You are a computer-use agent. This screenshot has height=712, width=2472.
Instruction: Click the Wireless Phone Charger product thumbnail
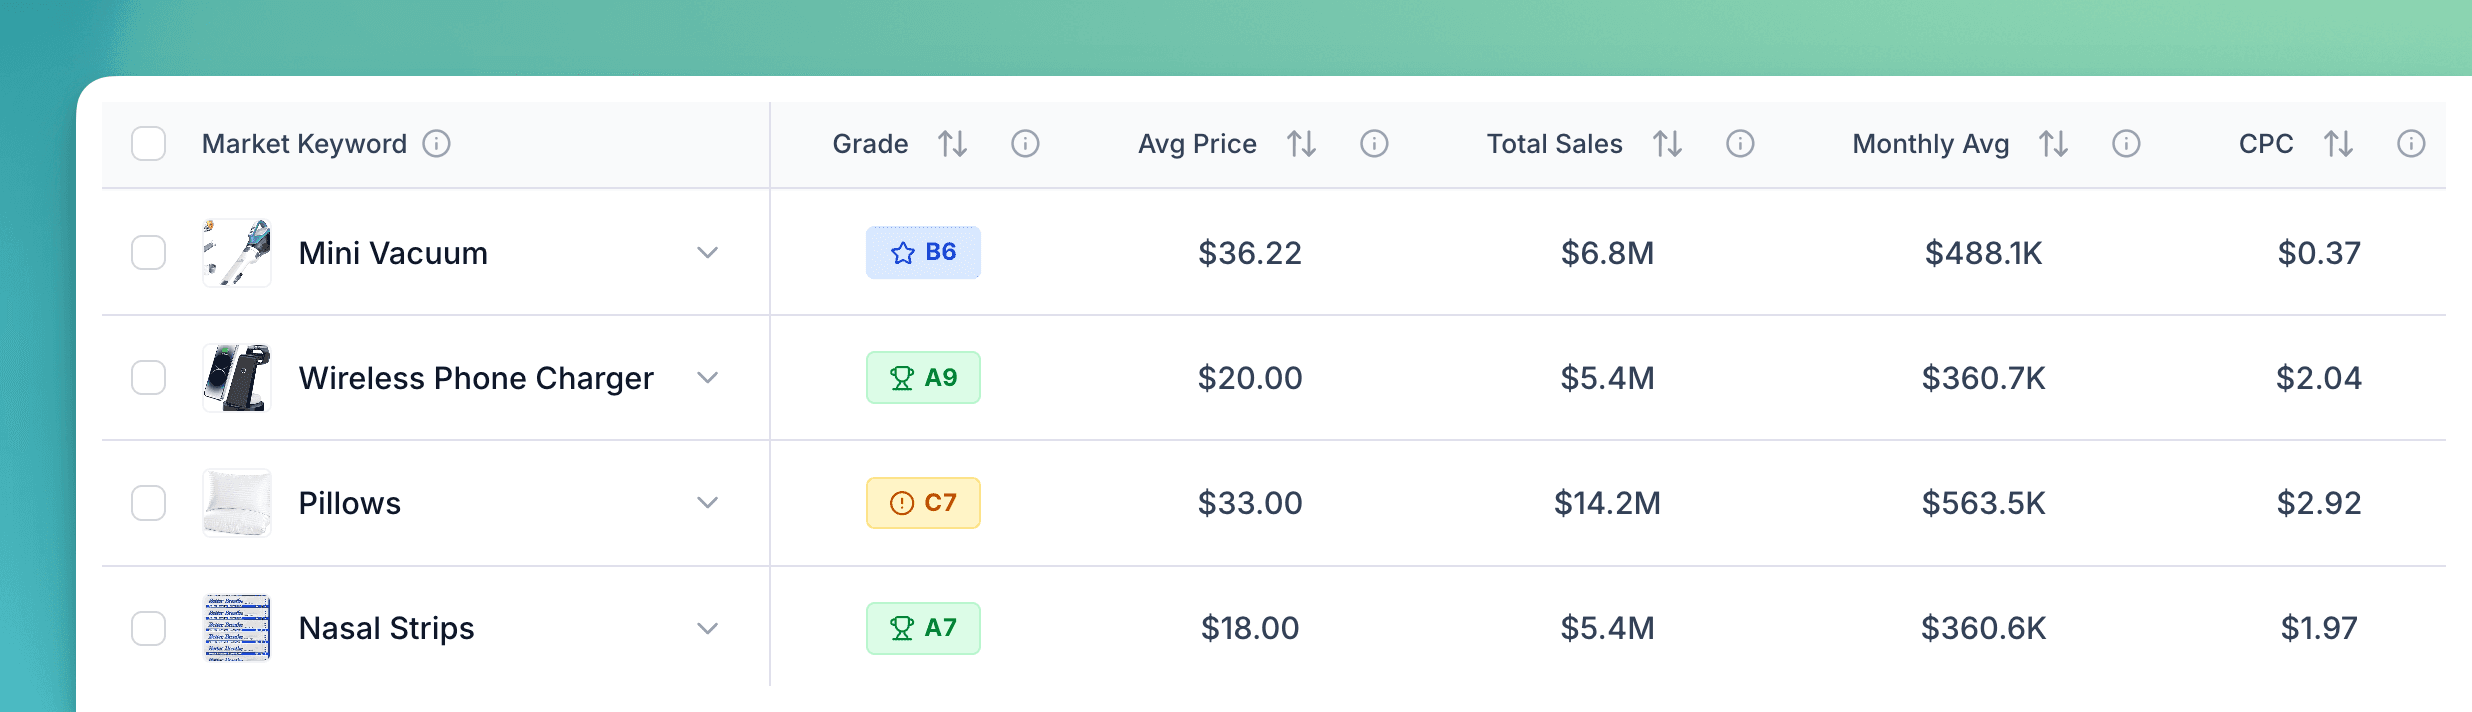[236, 378]
